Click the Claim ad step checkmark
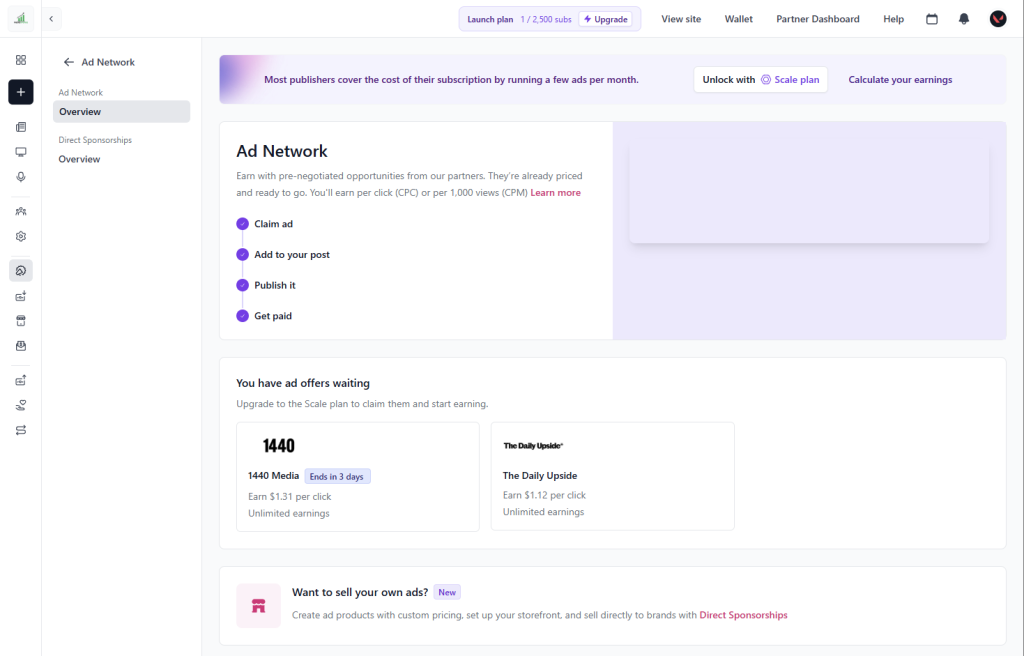 (242, 224)
